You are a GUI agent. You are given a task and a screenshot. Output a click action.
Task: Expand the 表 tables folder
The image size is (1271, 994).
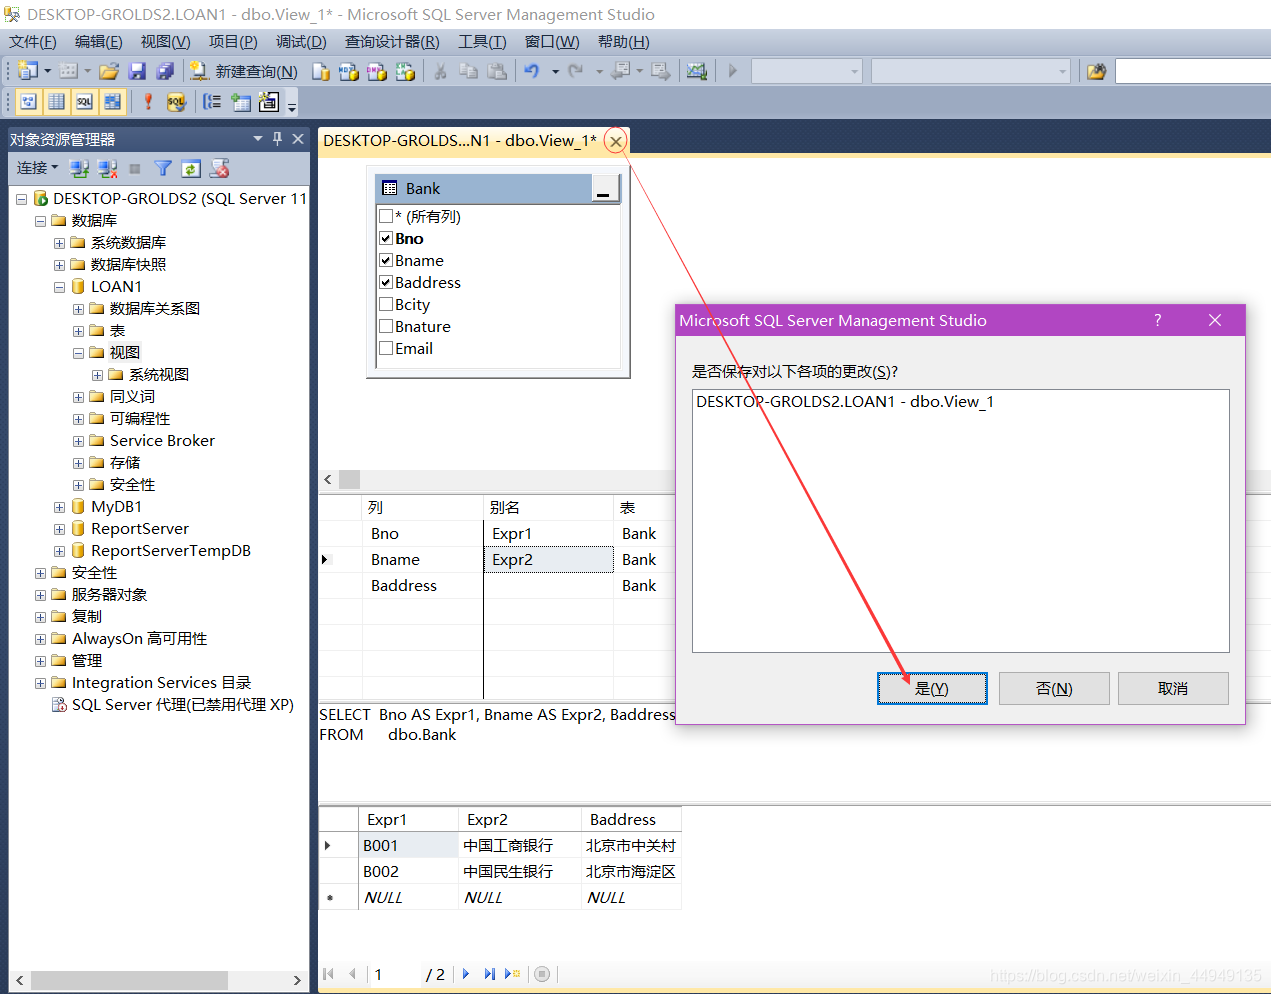(78, 331)
